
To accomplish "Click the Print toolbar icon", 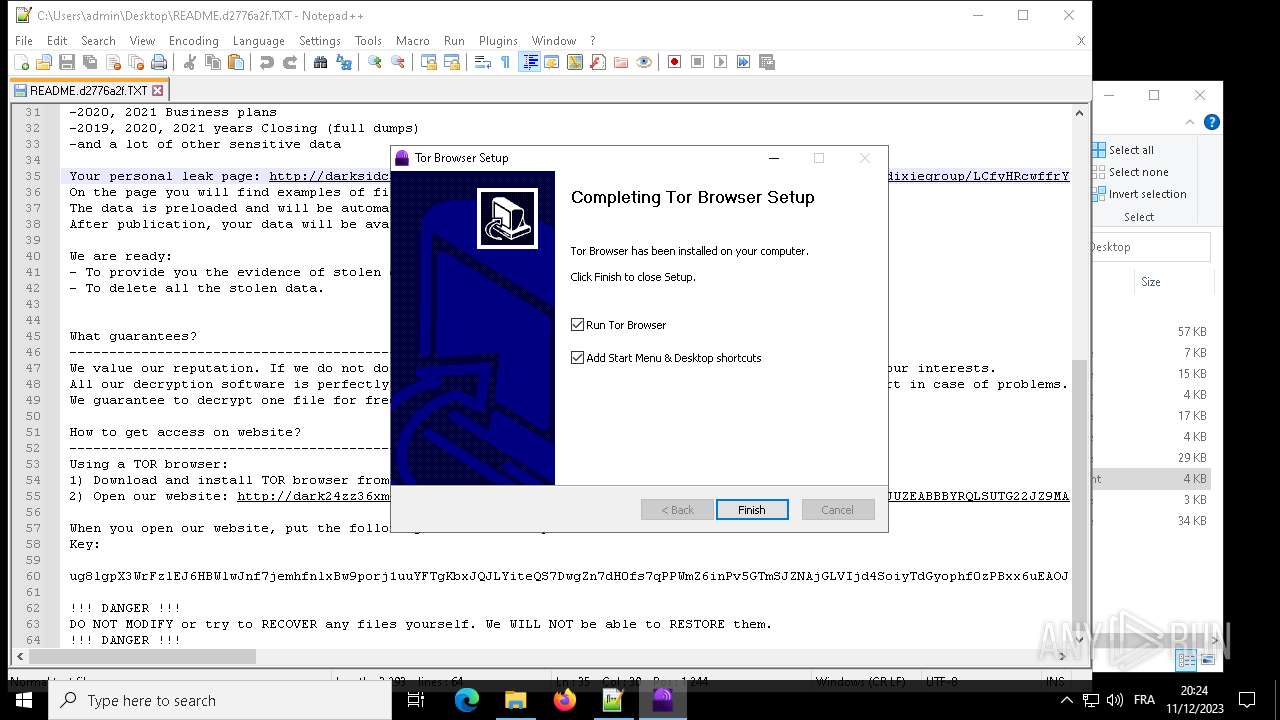I will pyautogui.click(x=159, y=62).
